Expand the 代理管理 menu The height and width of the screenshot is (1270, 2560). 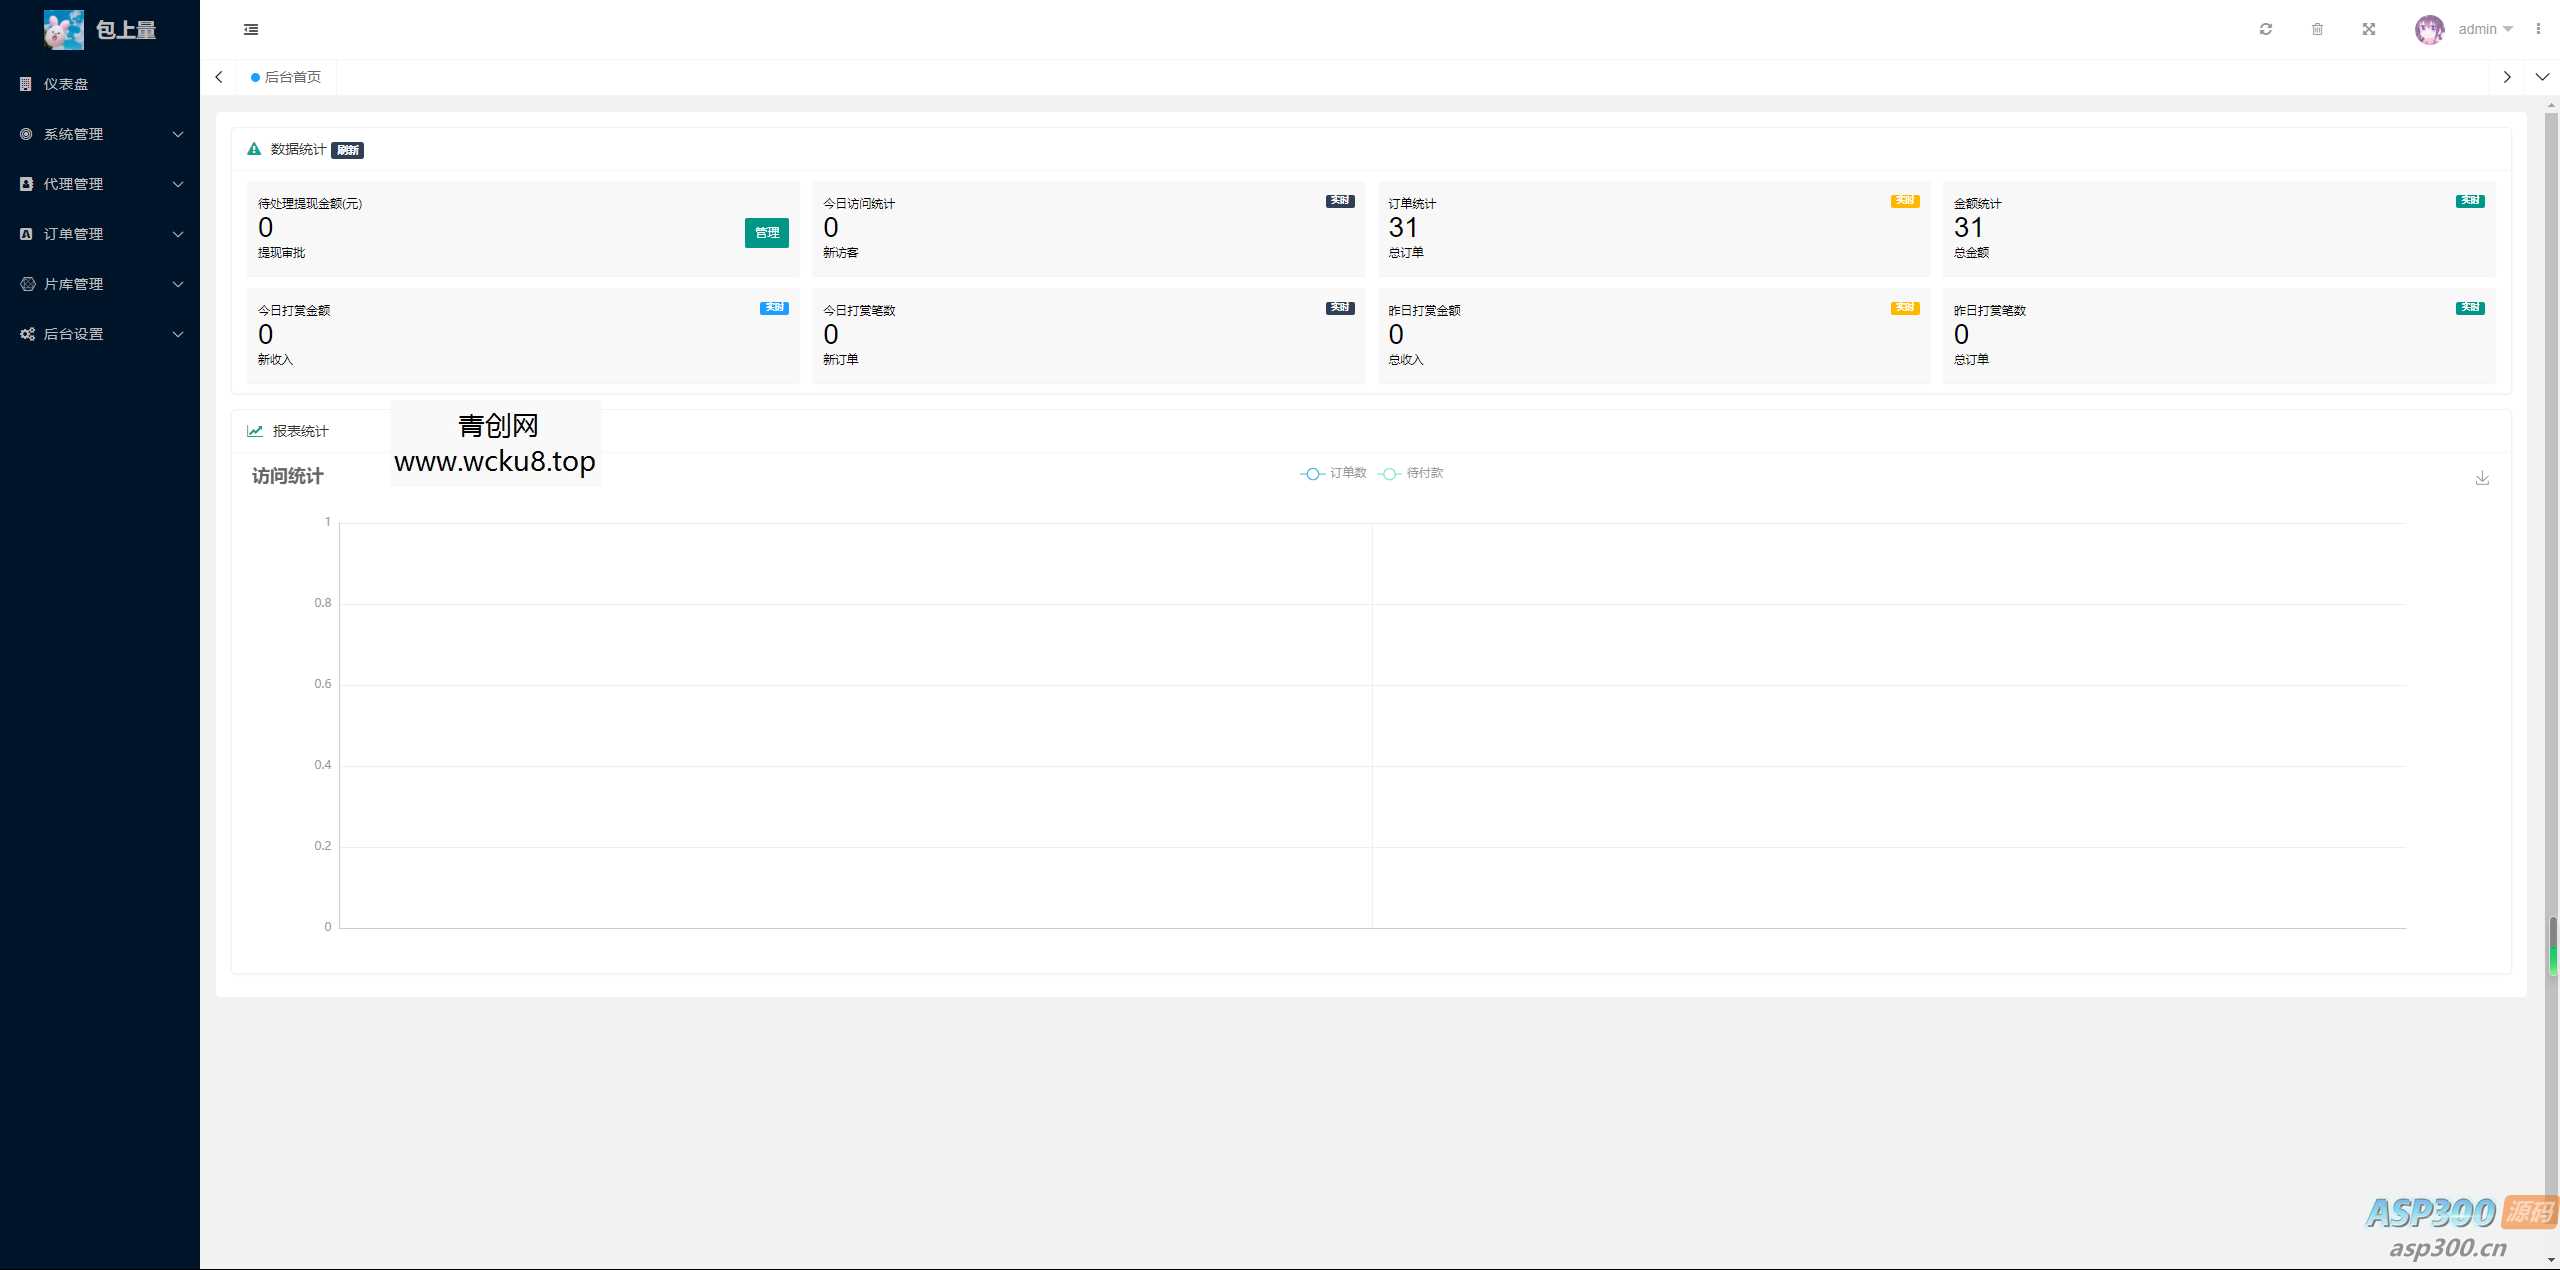click(x=100, y=184)
